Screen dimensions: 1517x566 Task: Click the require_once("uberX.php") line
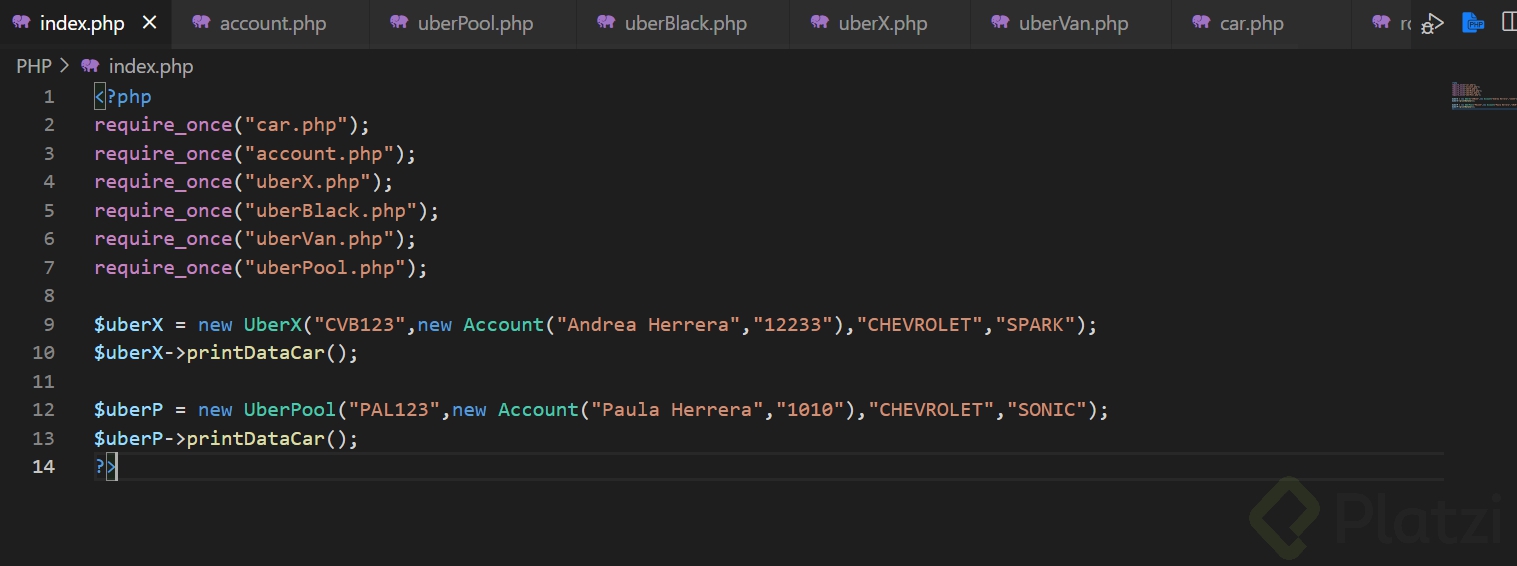244,182
